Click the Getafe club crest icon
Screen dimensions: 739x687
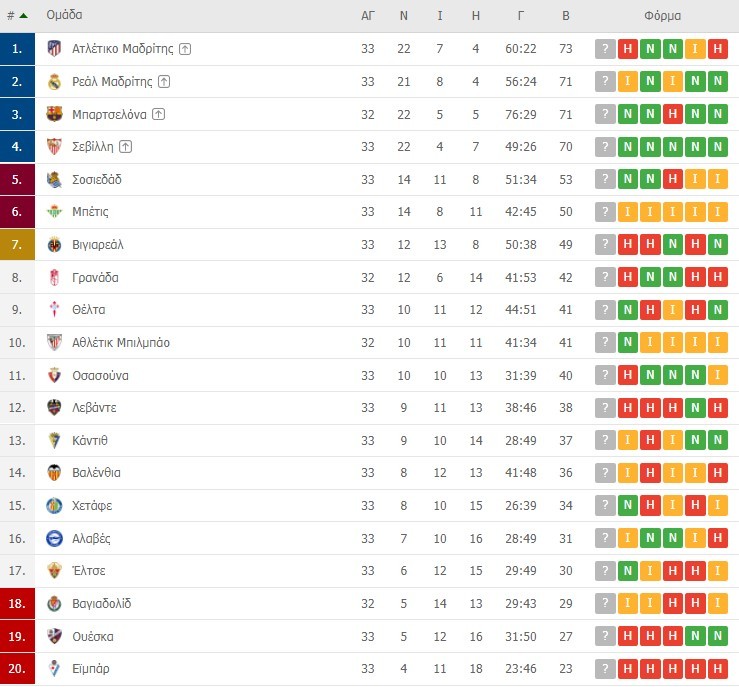click(x=54, y=506)
